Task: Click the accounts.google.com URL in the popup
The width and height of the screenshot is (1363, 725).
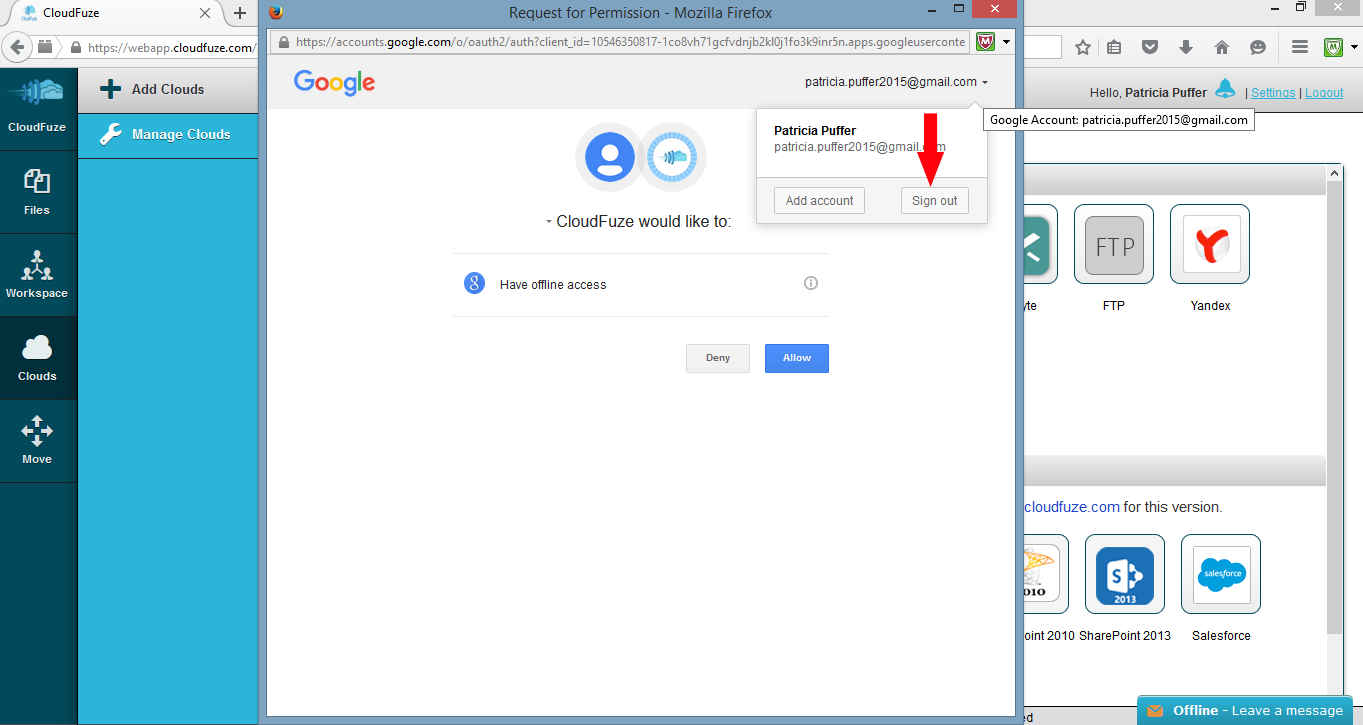Action: [630, 42]
